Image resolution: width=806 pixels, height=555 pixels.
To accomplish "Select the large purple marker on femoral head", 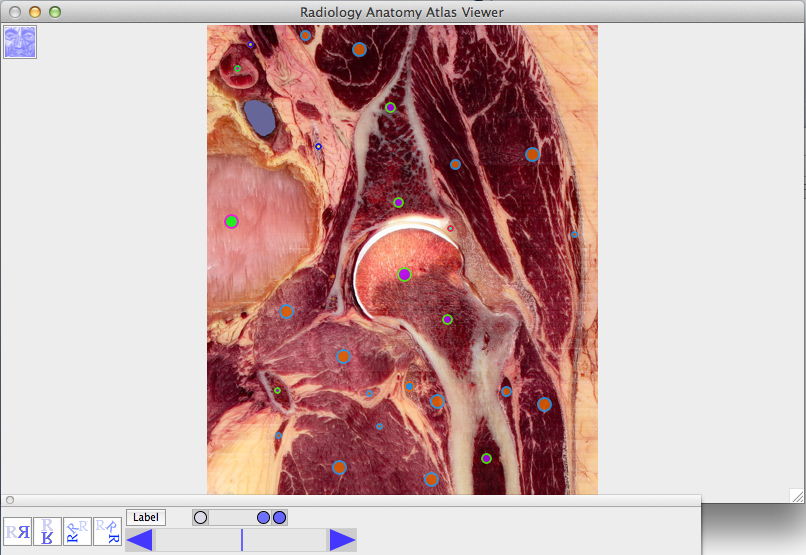I will [404, 274].
